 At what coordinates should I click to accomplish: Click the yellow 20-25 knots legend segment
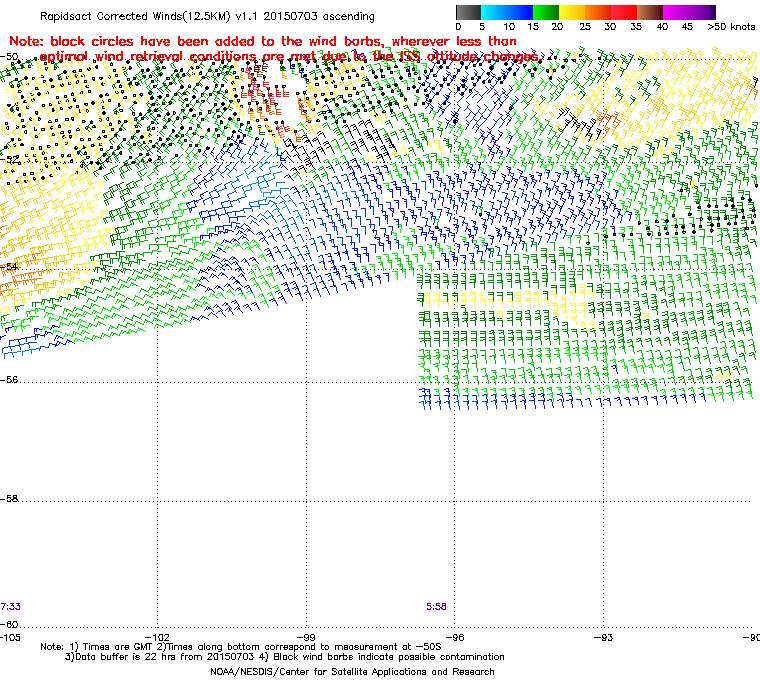click(x=572, y=12)
